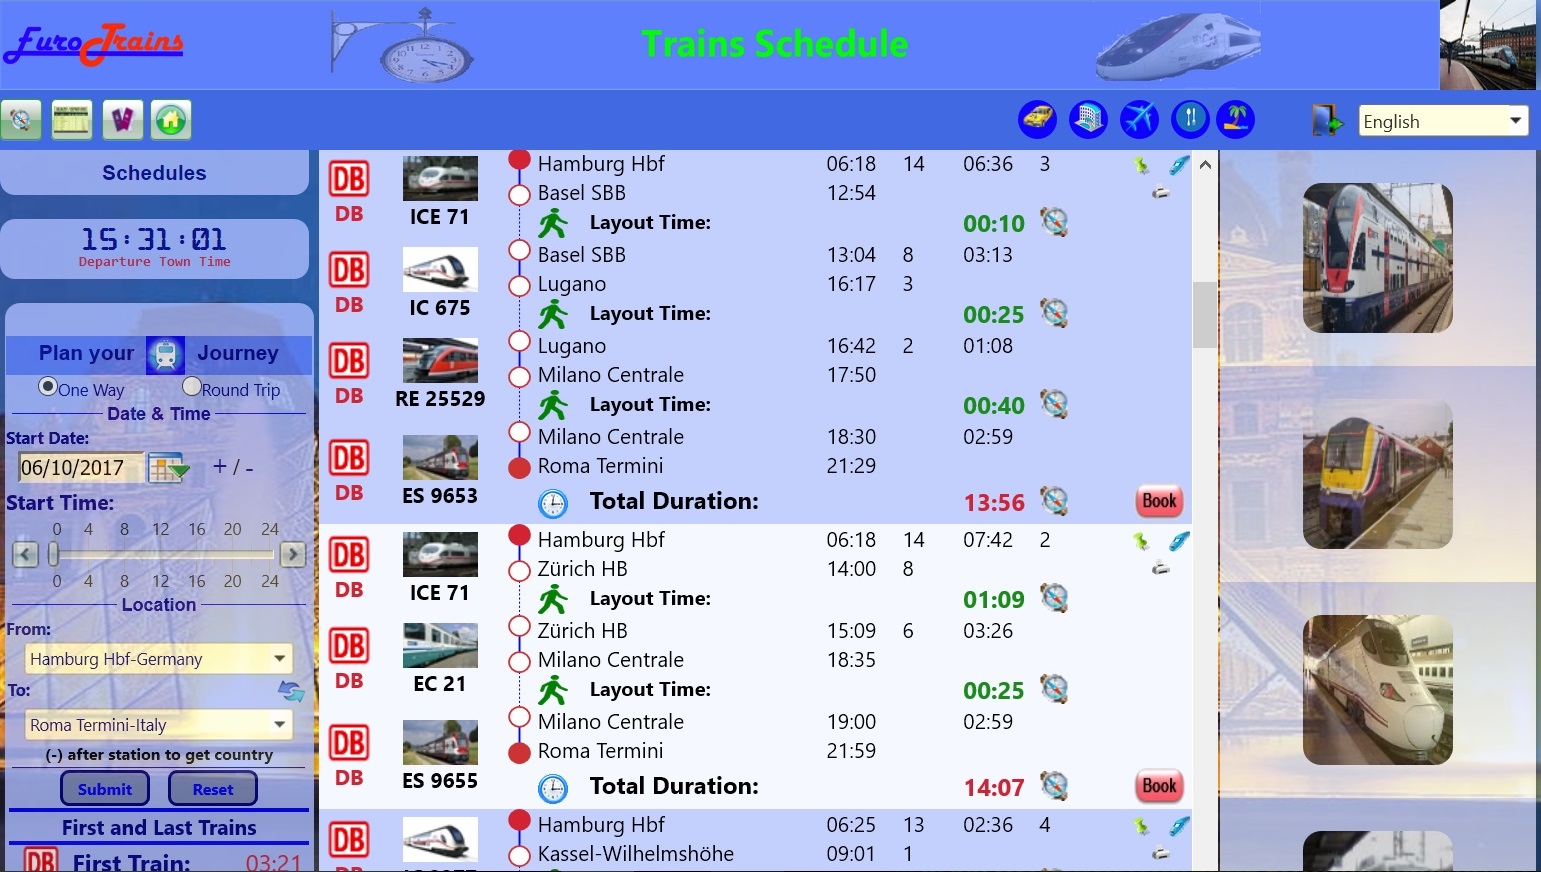This screenshot has height=872, width=1541.
Task: Open the Schedules panel header
Action: 154,173
